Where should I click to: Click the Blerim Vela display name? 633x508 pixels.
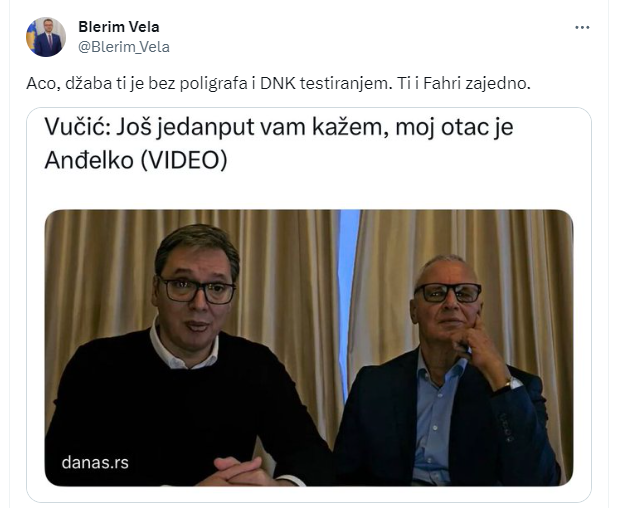click(119, 27)
